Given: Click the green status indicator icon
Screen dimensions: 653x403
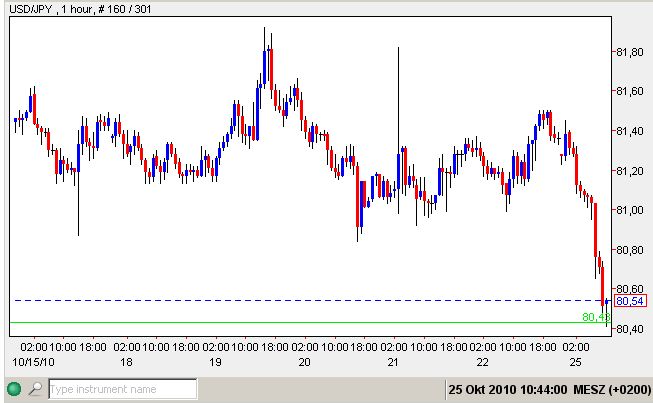Looking at the screenshot, I should pyautogui.click(x=14, y=389).
